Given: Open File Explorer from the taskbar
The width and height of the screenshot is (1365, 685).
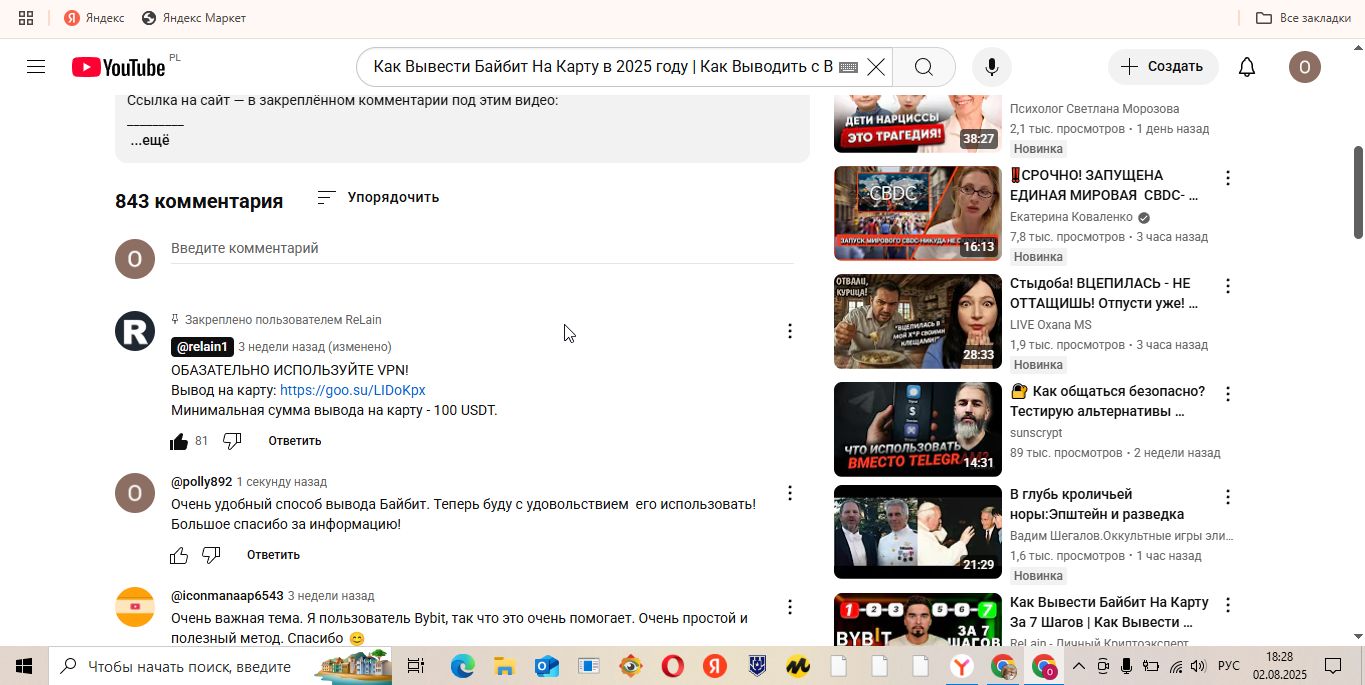Looking at the screenshot, I should (504, 666).
